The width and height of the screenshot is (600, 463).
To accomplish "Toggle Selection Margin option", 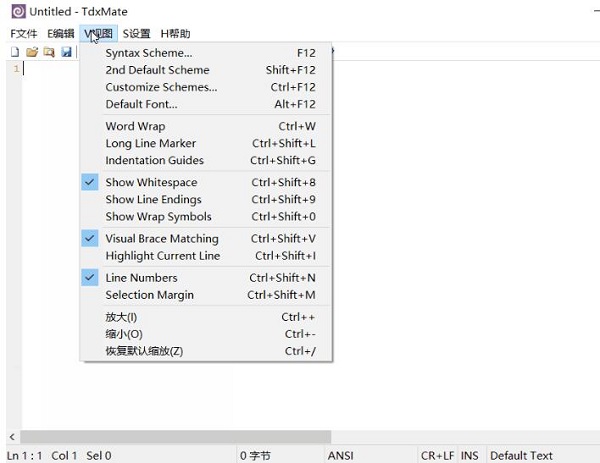I will (207, 295).
